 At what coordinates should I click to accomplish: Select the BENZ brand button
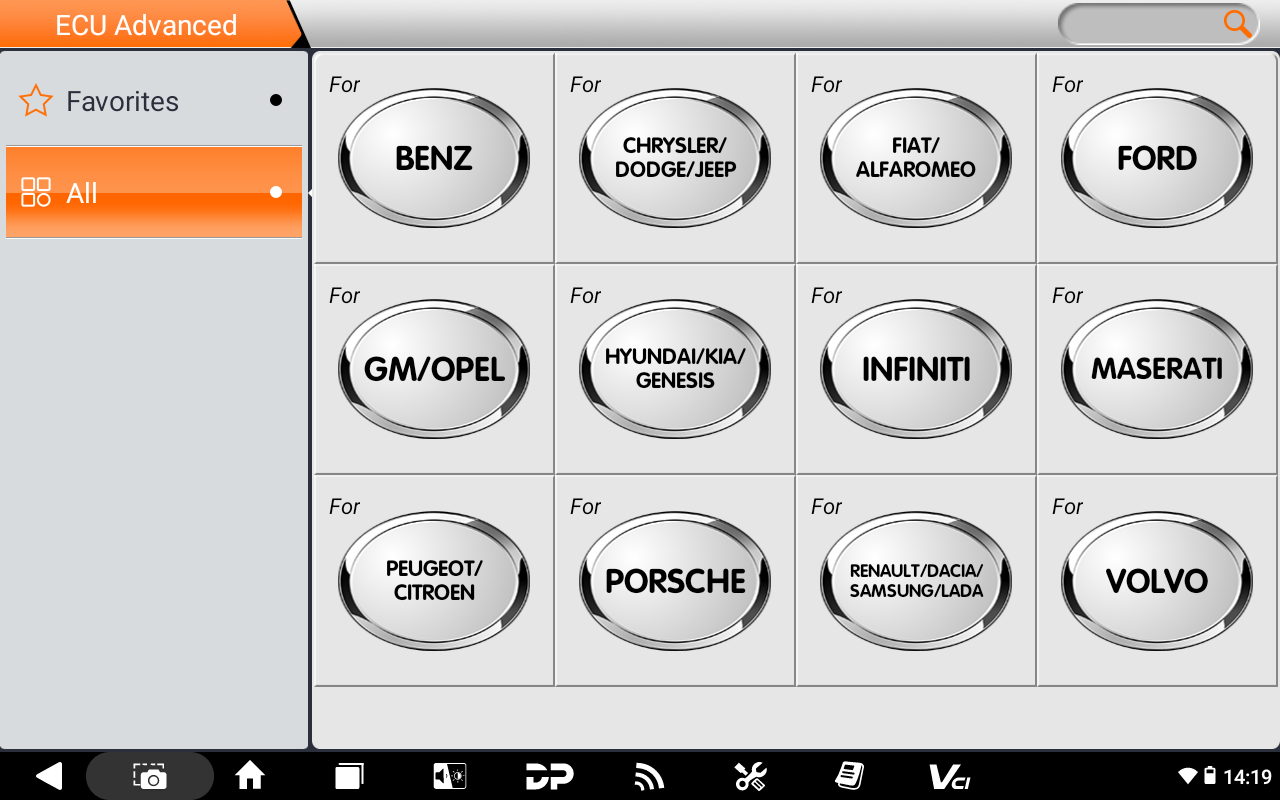pyautogui.click(x=434, y=158)
